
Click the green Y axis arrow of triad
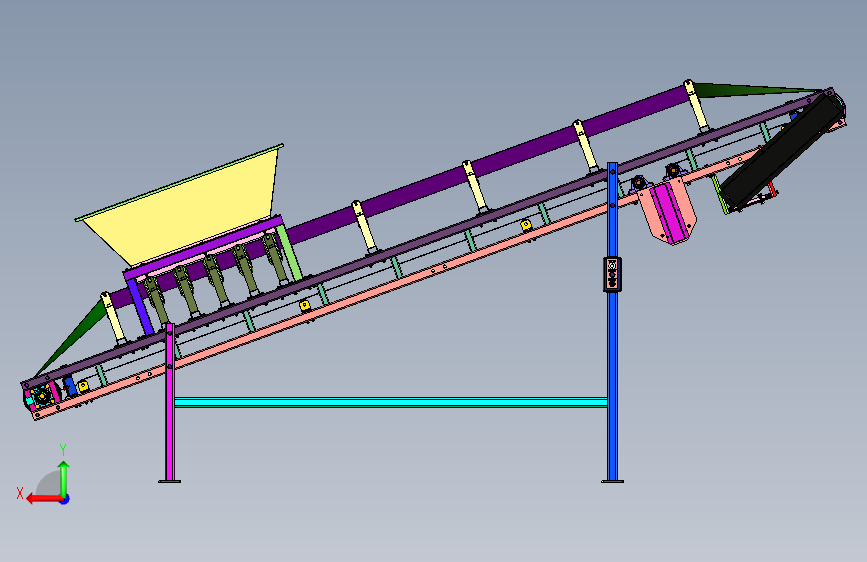coord(64,478)
